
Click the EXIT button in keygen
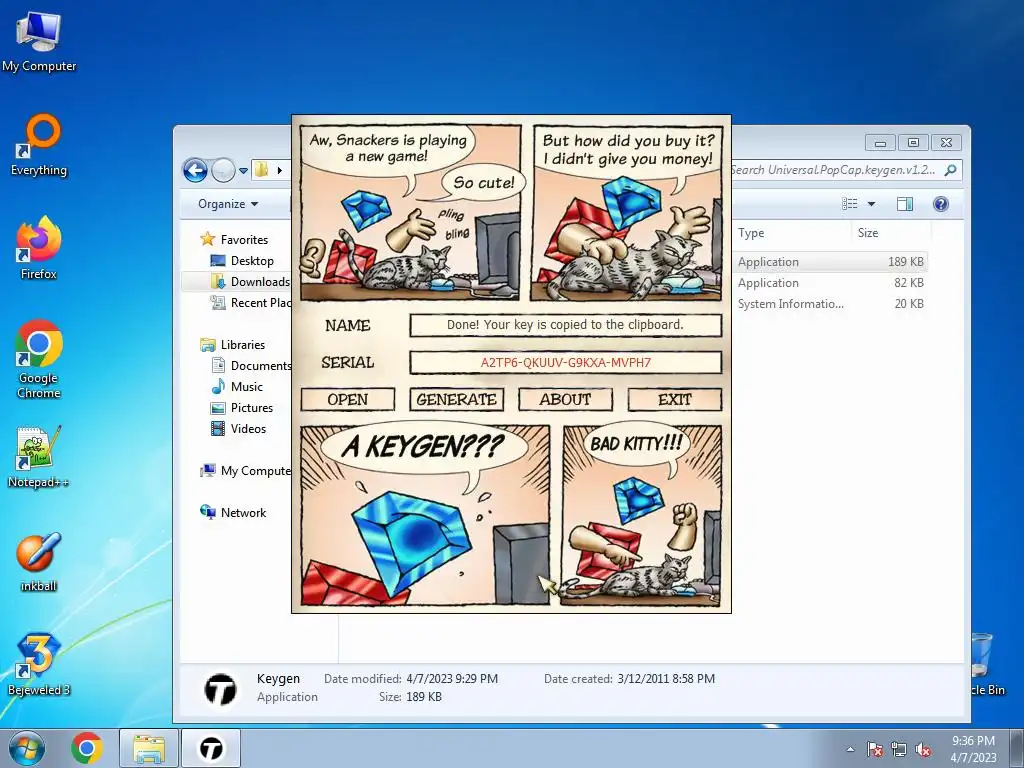pyautogui.click(x=675, y=399)
